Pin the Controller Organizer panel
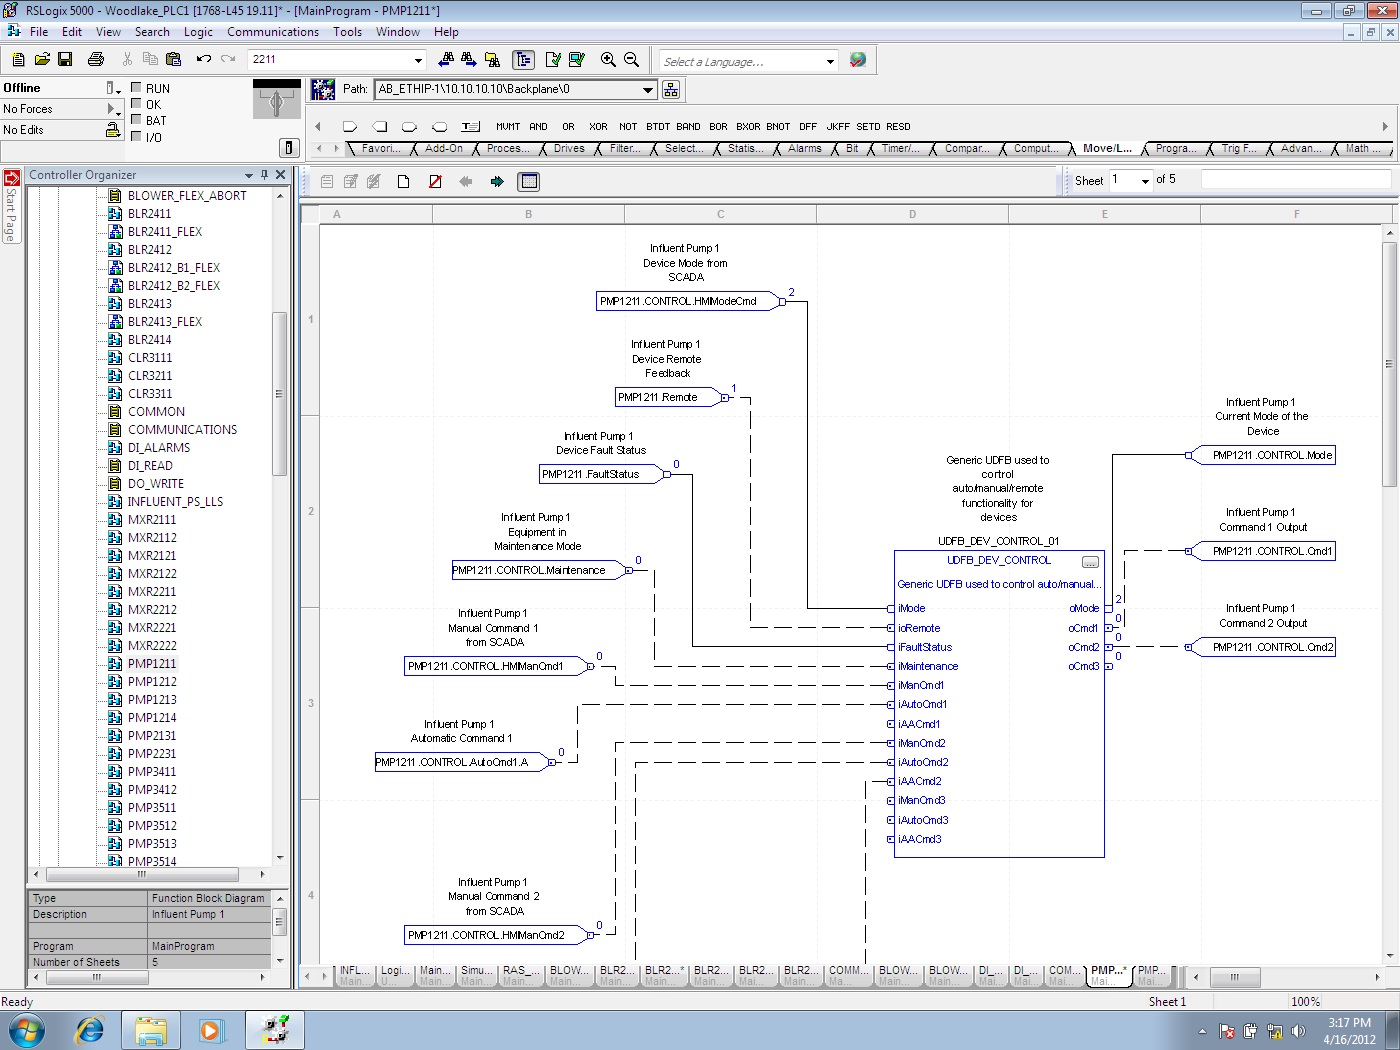This screenshot has width=1400, height=1050. pyautogui.click(x=264, y=175)
